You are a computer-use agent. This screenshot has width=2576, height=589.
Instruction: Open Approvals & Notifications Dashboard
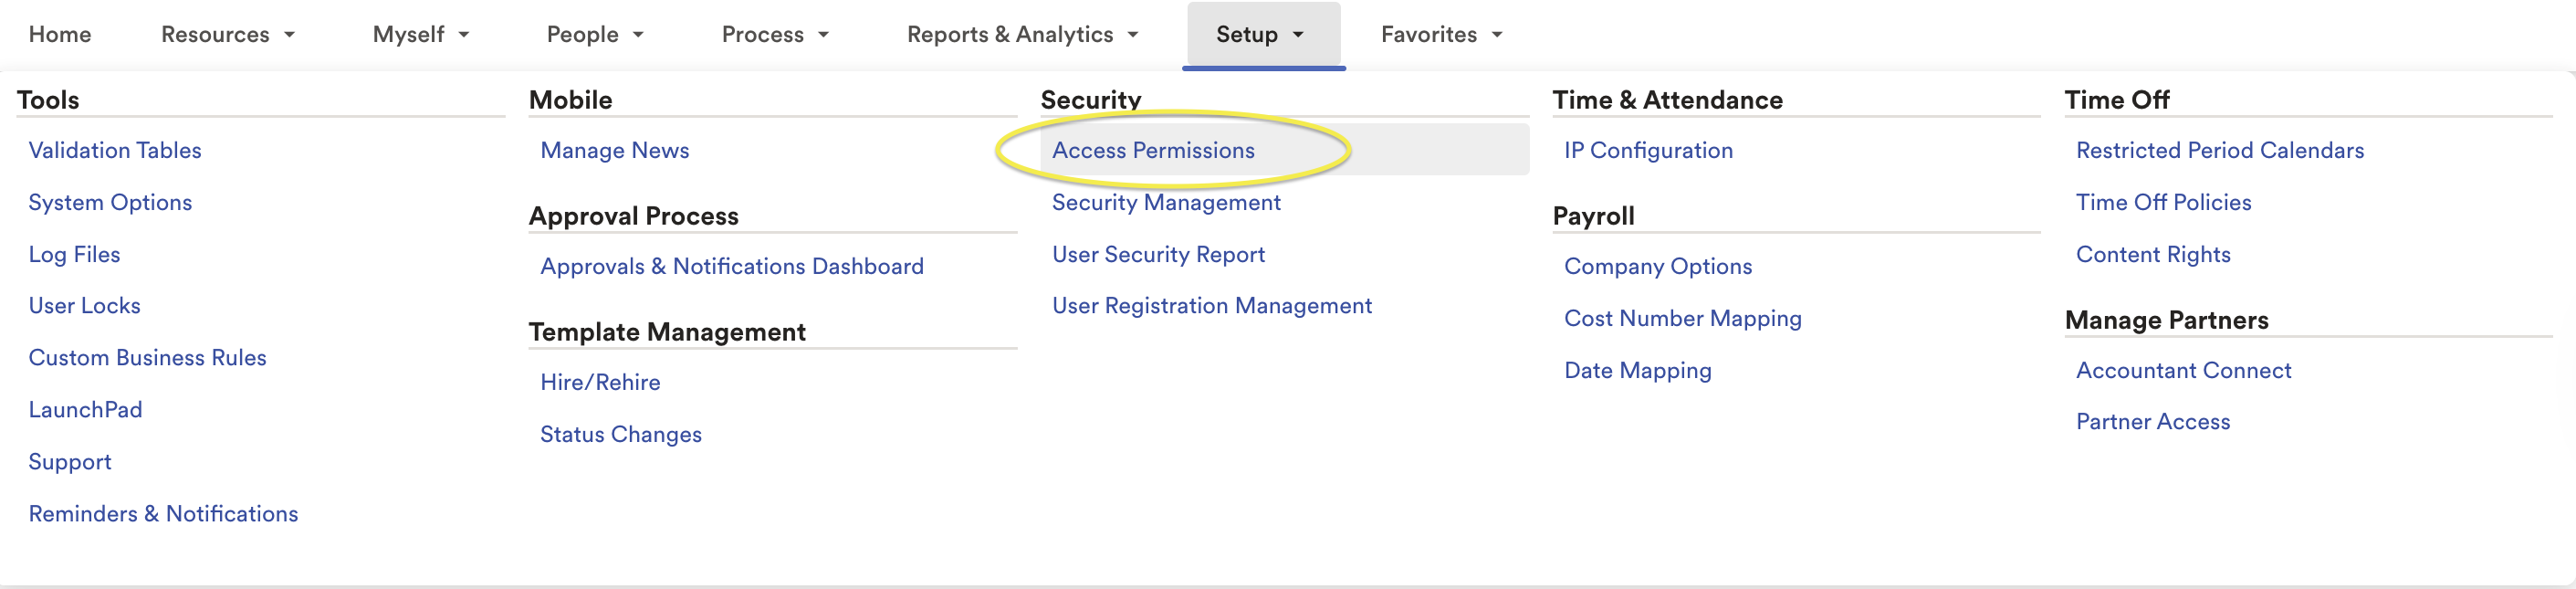pos(731,267)
